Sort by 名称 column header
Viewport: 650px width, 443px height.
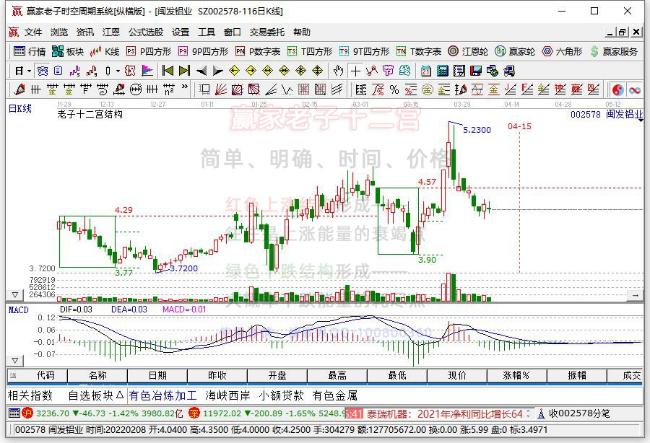coord(98,375)
